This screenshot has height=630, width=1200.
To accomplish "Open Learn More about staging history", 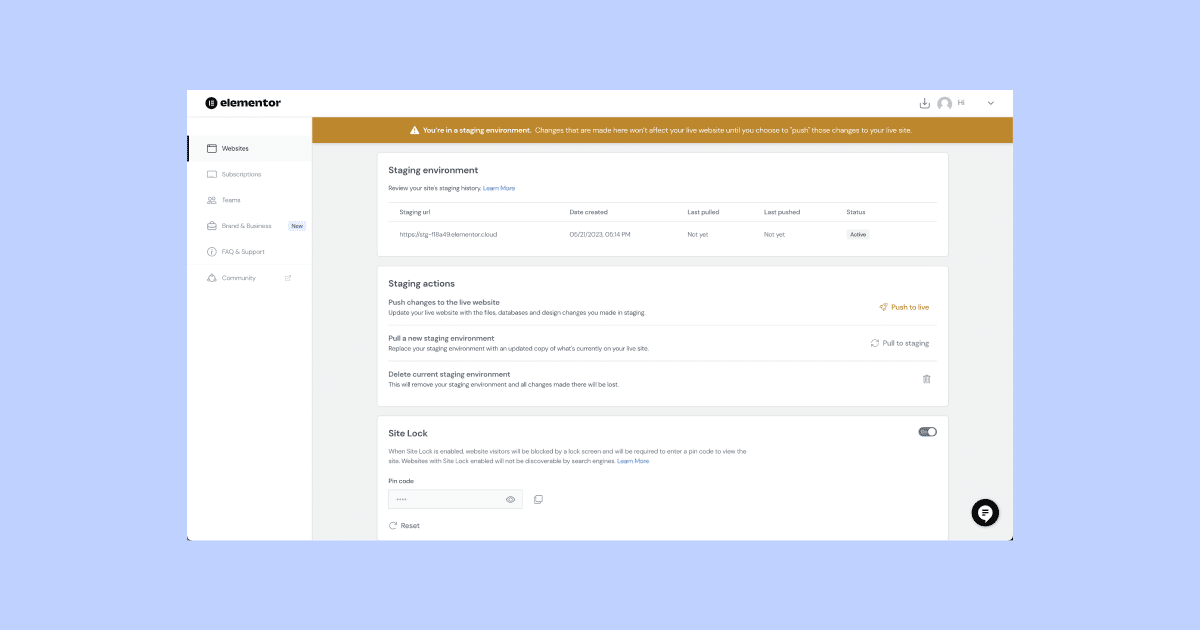I will (499, 187).
